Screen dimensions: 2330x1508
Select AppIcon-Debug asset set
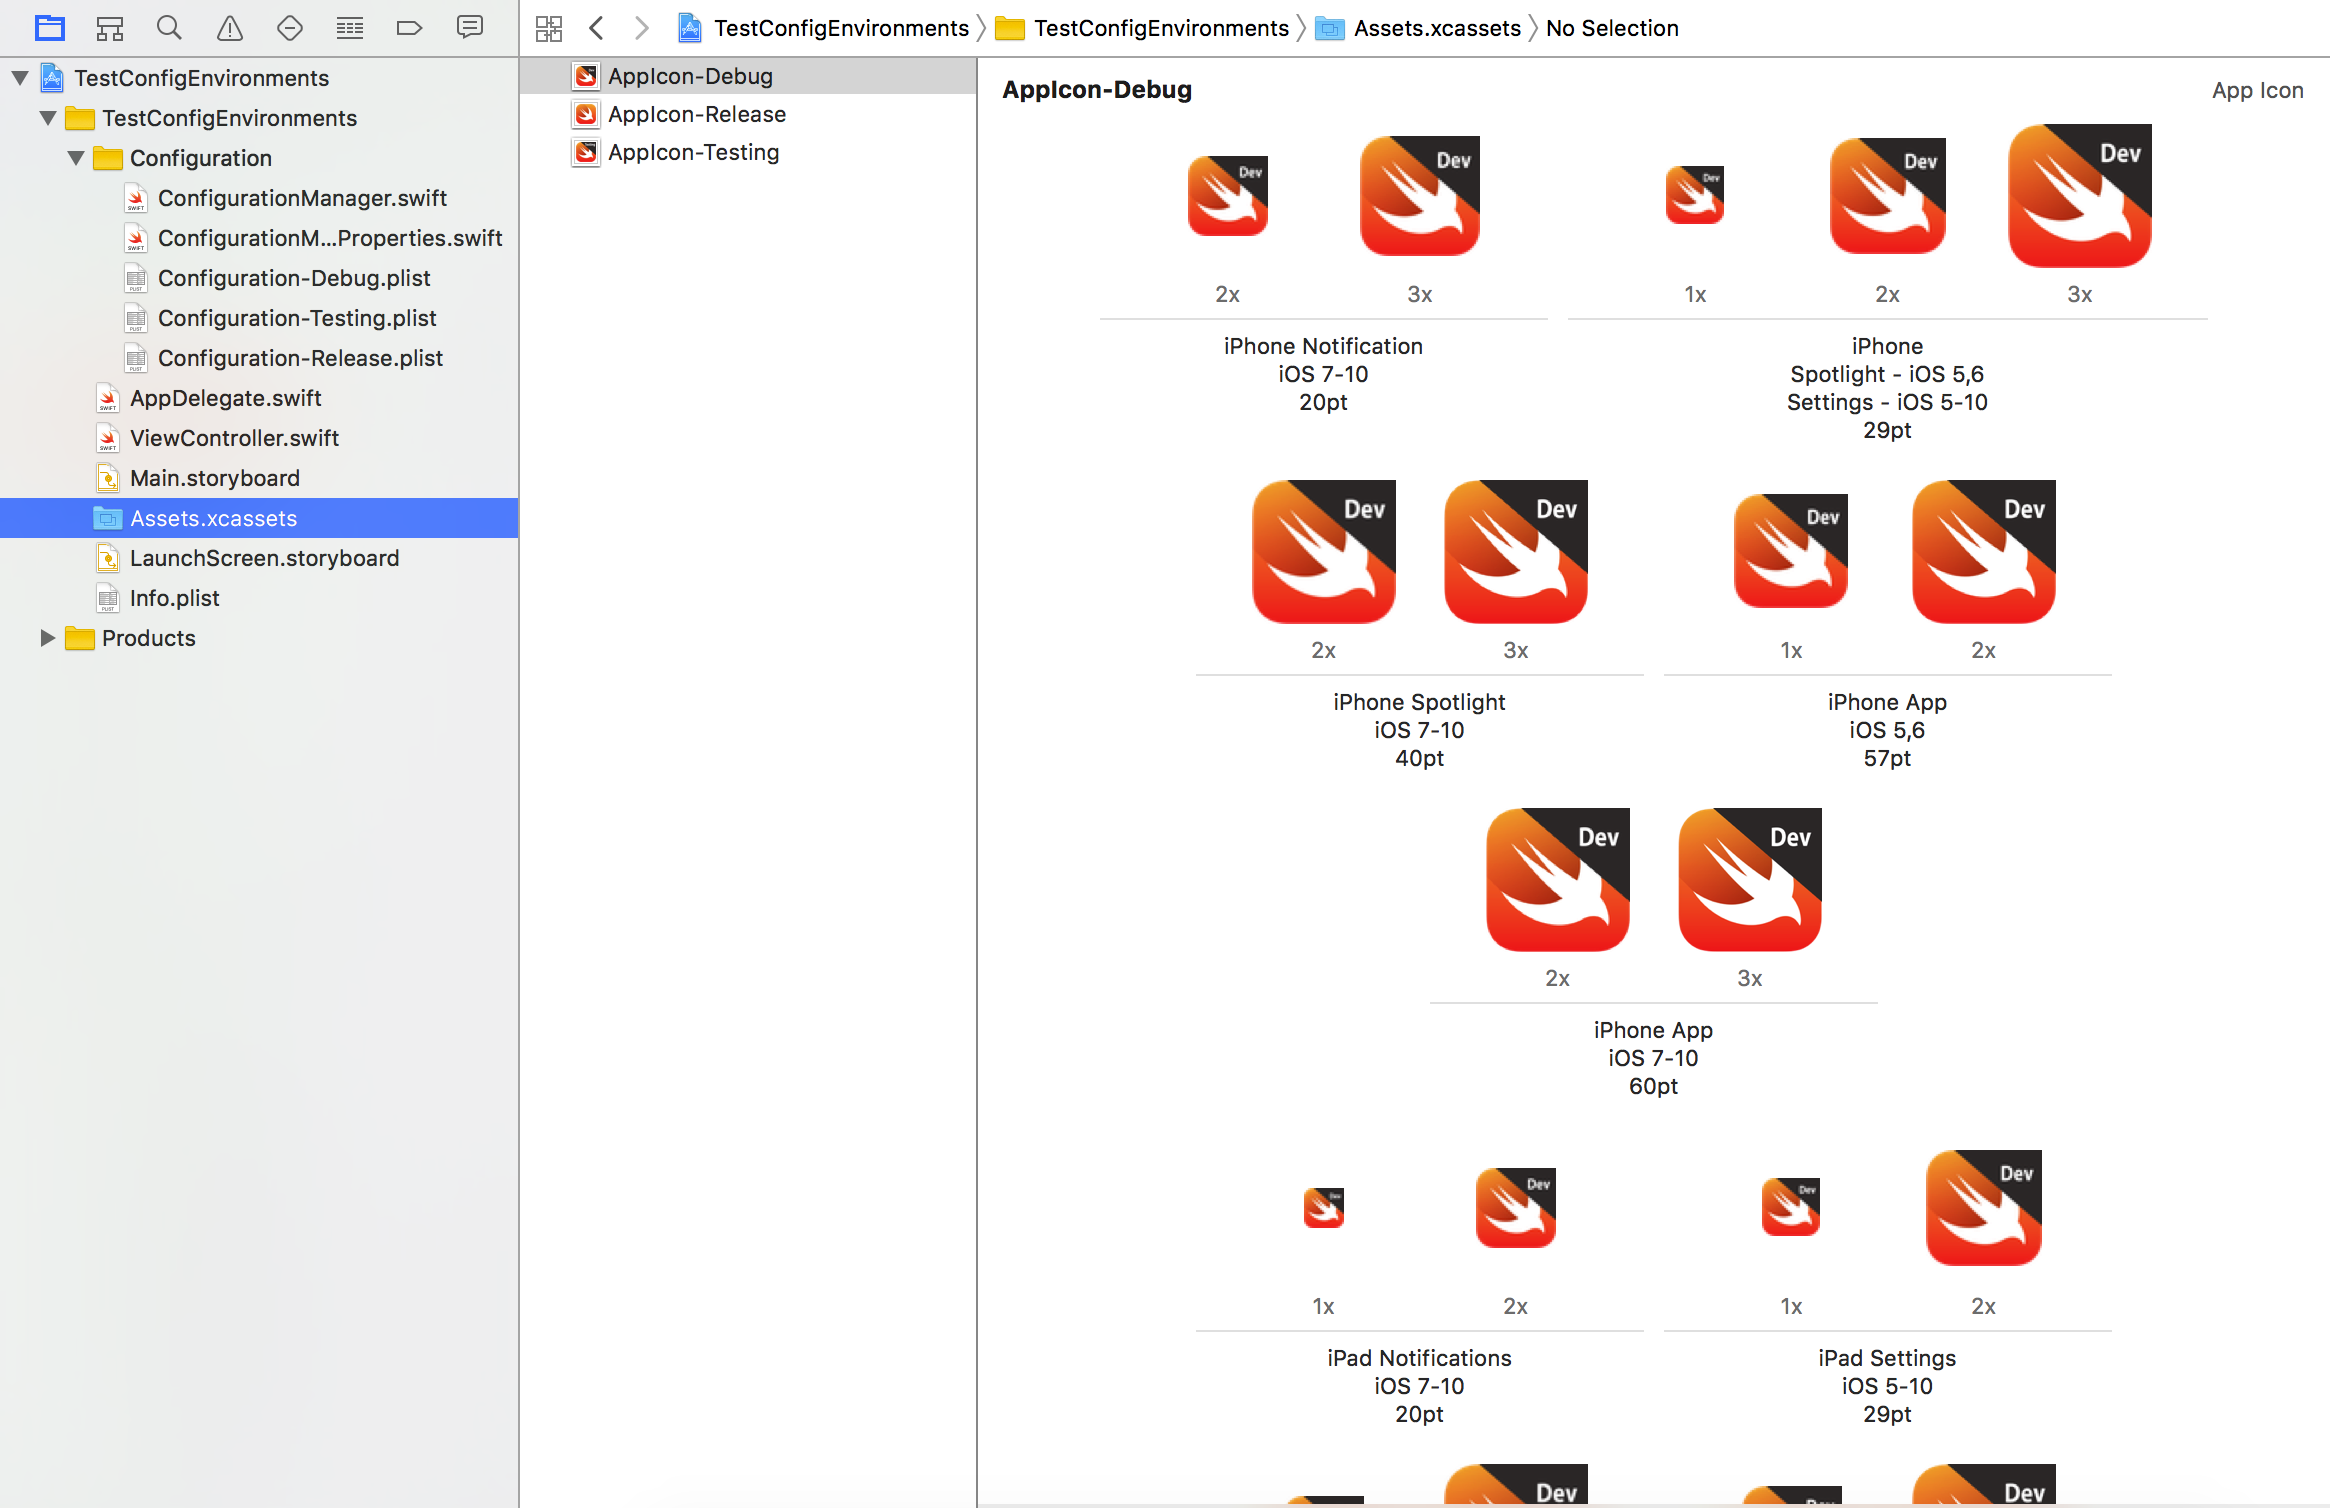click(748, 76)
